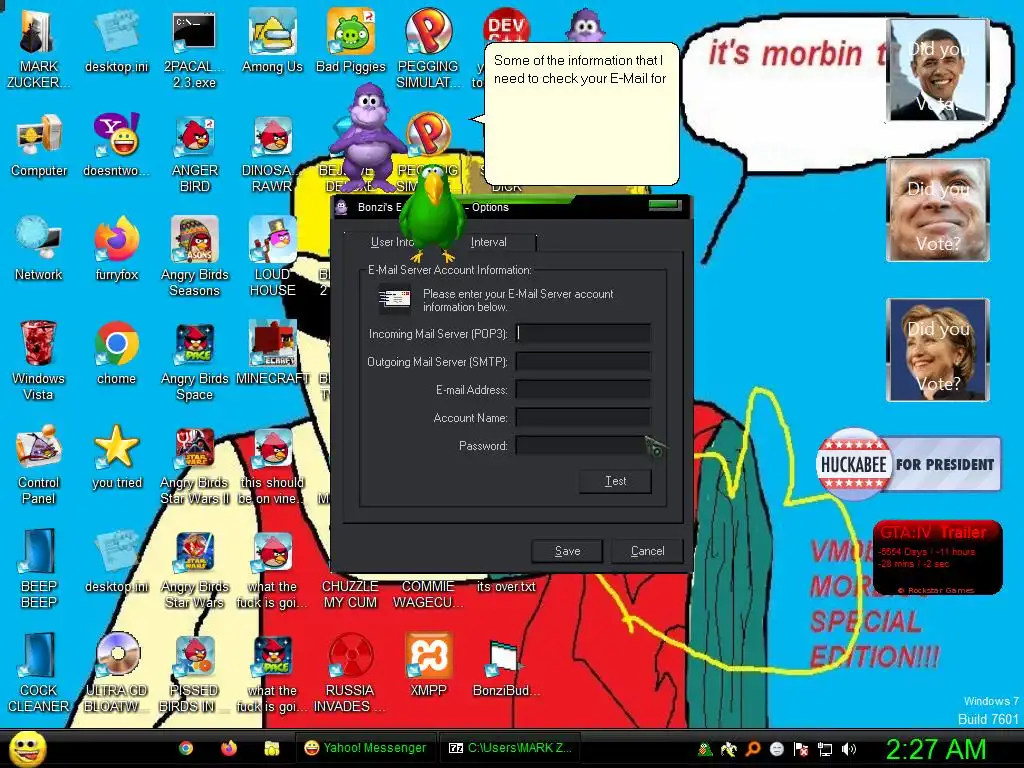Save the e-mail options
Viewport: 1024px width, 768px height.
pos(568,551)
